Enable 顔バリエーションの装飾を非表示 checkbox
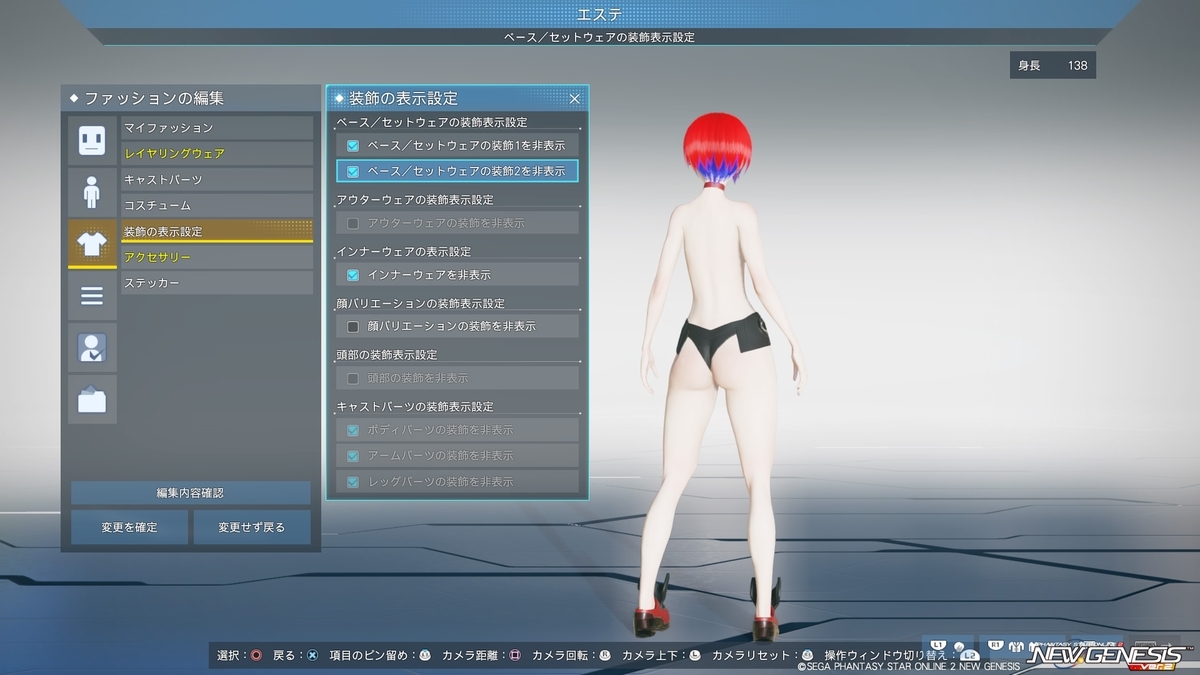Image resolution: width=1200 pixels, height=675 pixels. (x=353, y=327)
